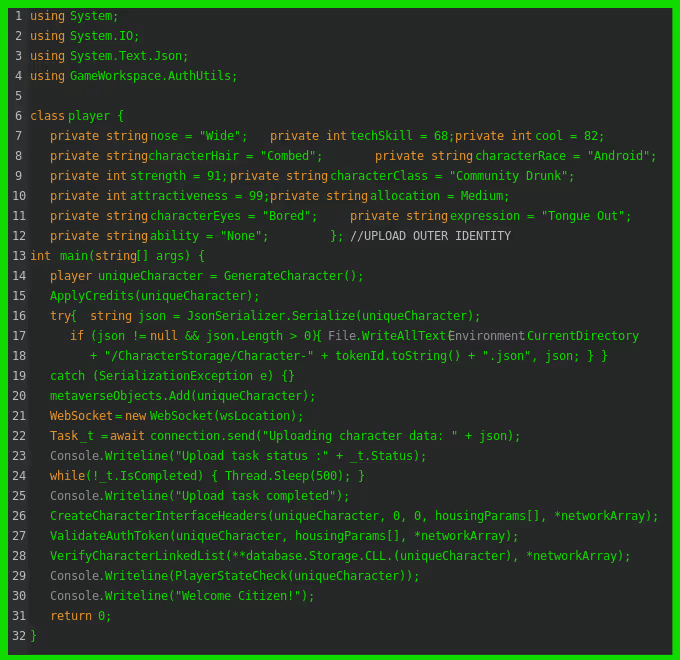680x660 pixels.
Task: Click the "Tongue Out" expression value
Action: pos(583,216)
